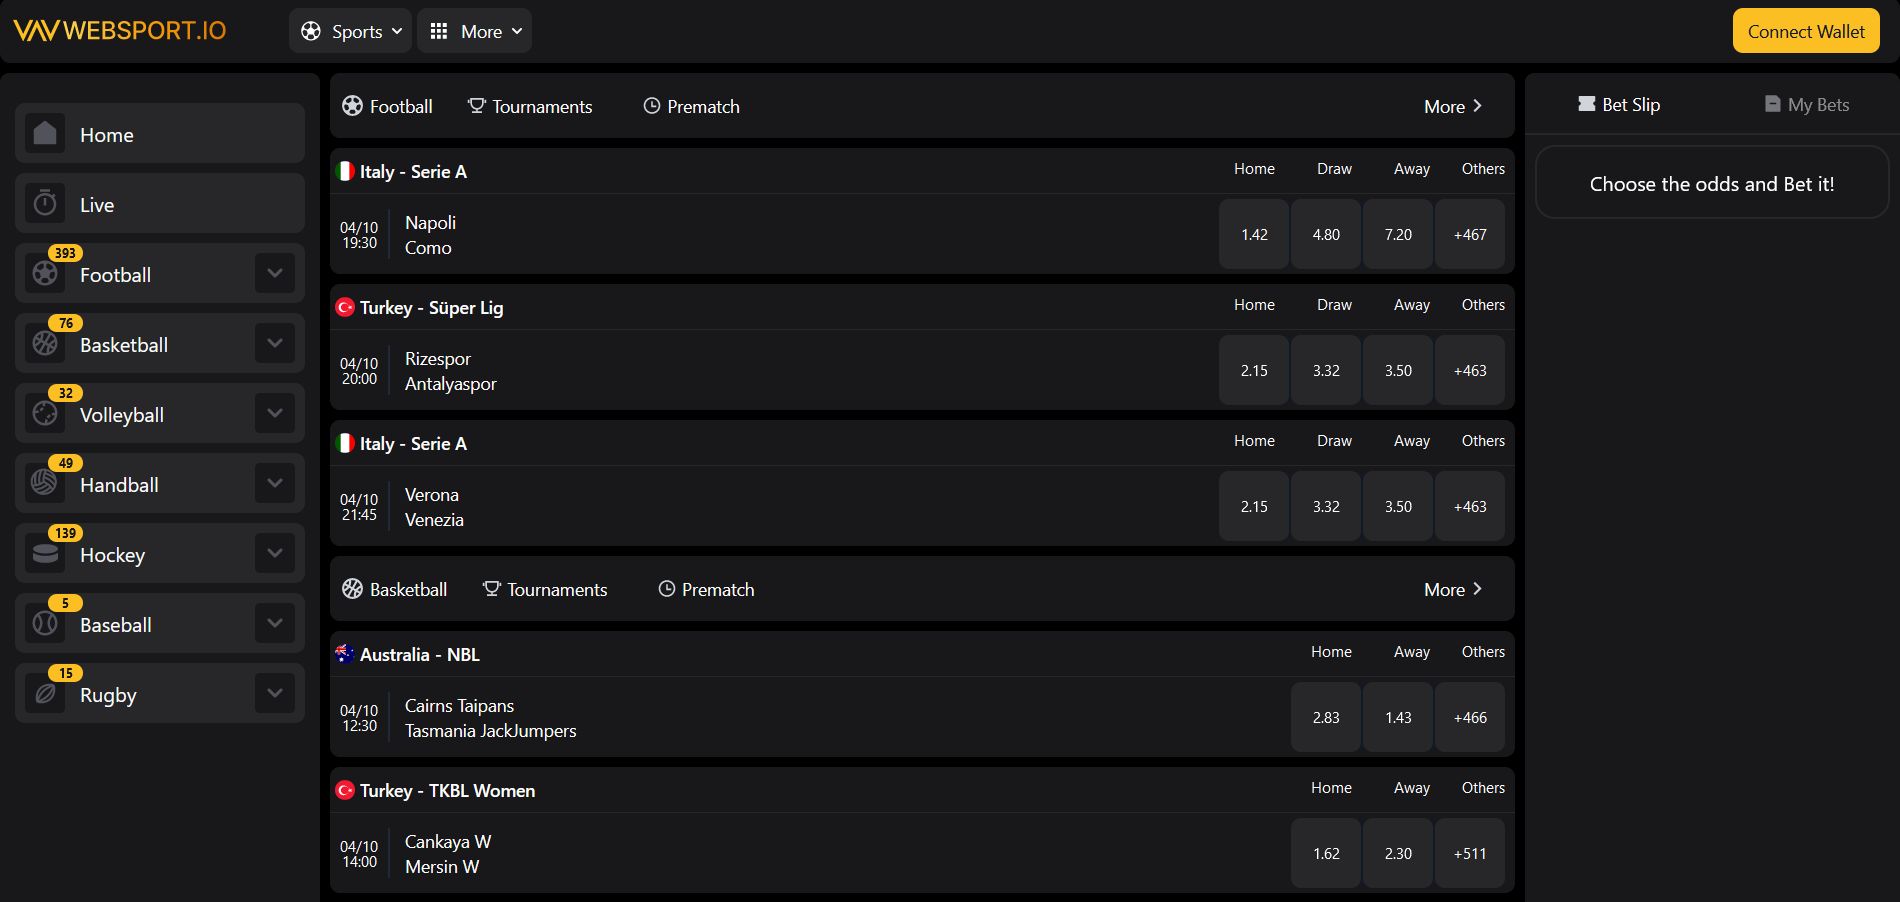
Task: Click Connect Wallet button
Action: click(x=1805, y=30)
